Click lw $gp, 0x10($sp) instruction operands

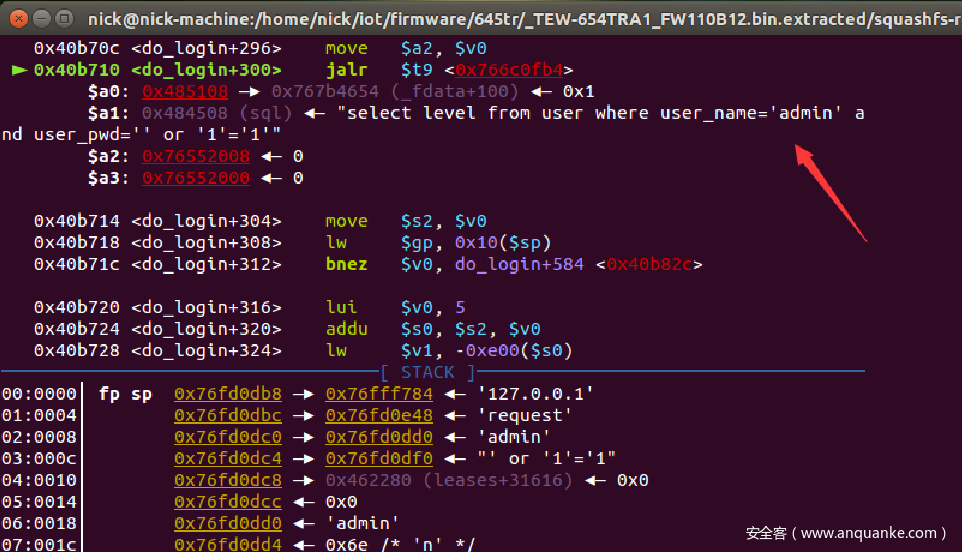476,243
